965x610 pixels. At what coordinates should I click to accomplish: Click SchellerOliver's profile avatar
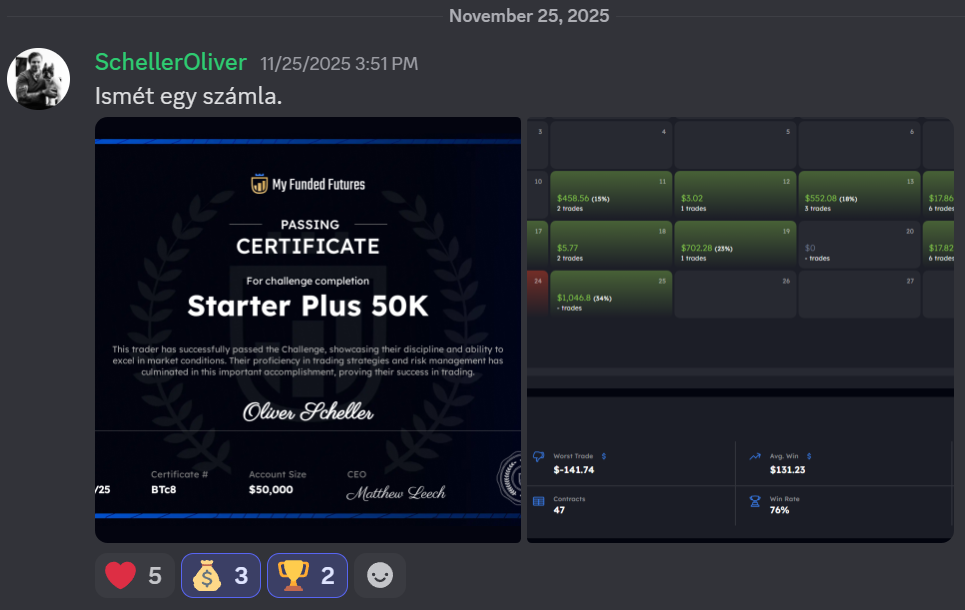[x=38, y=79]
